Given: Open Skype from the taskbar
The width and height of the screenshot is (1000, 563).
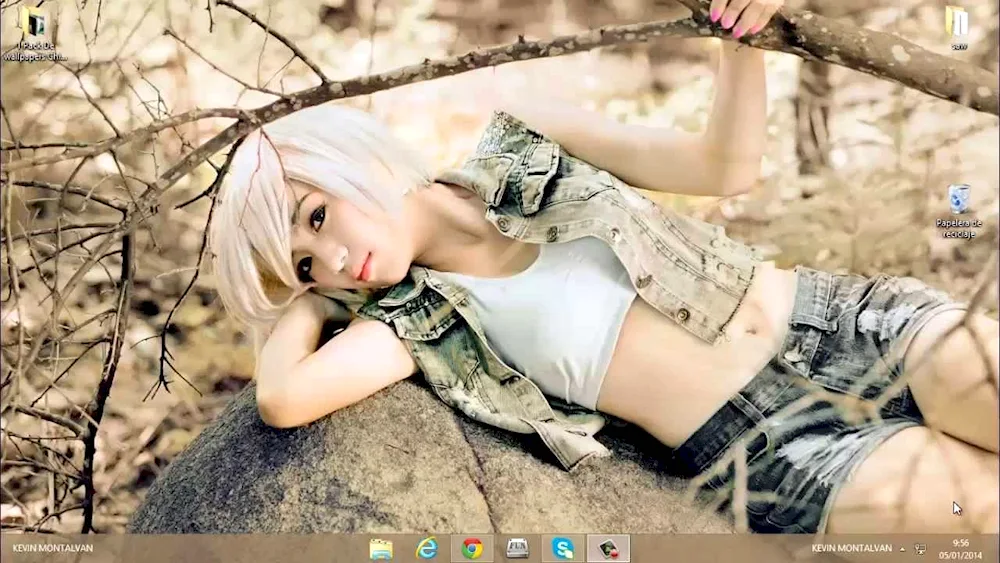Looking at the screenshot, I should [563, 548].
